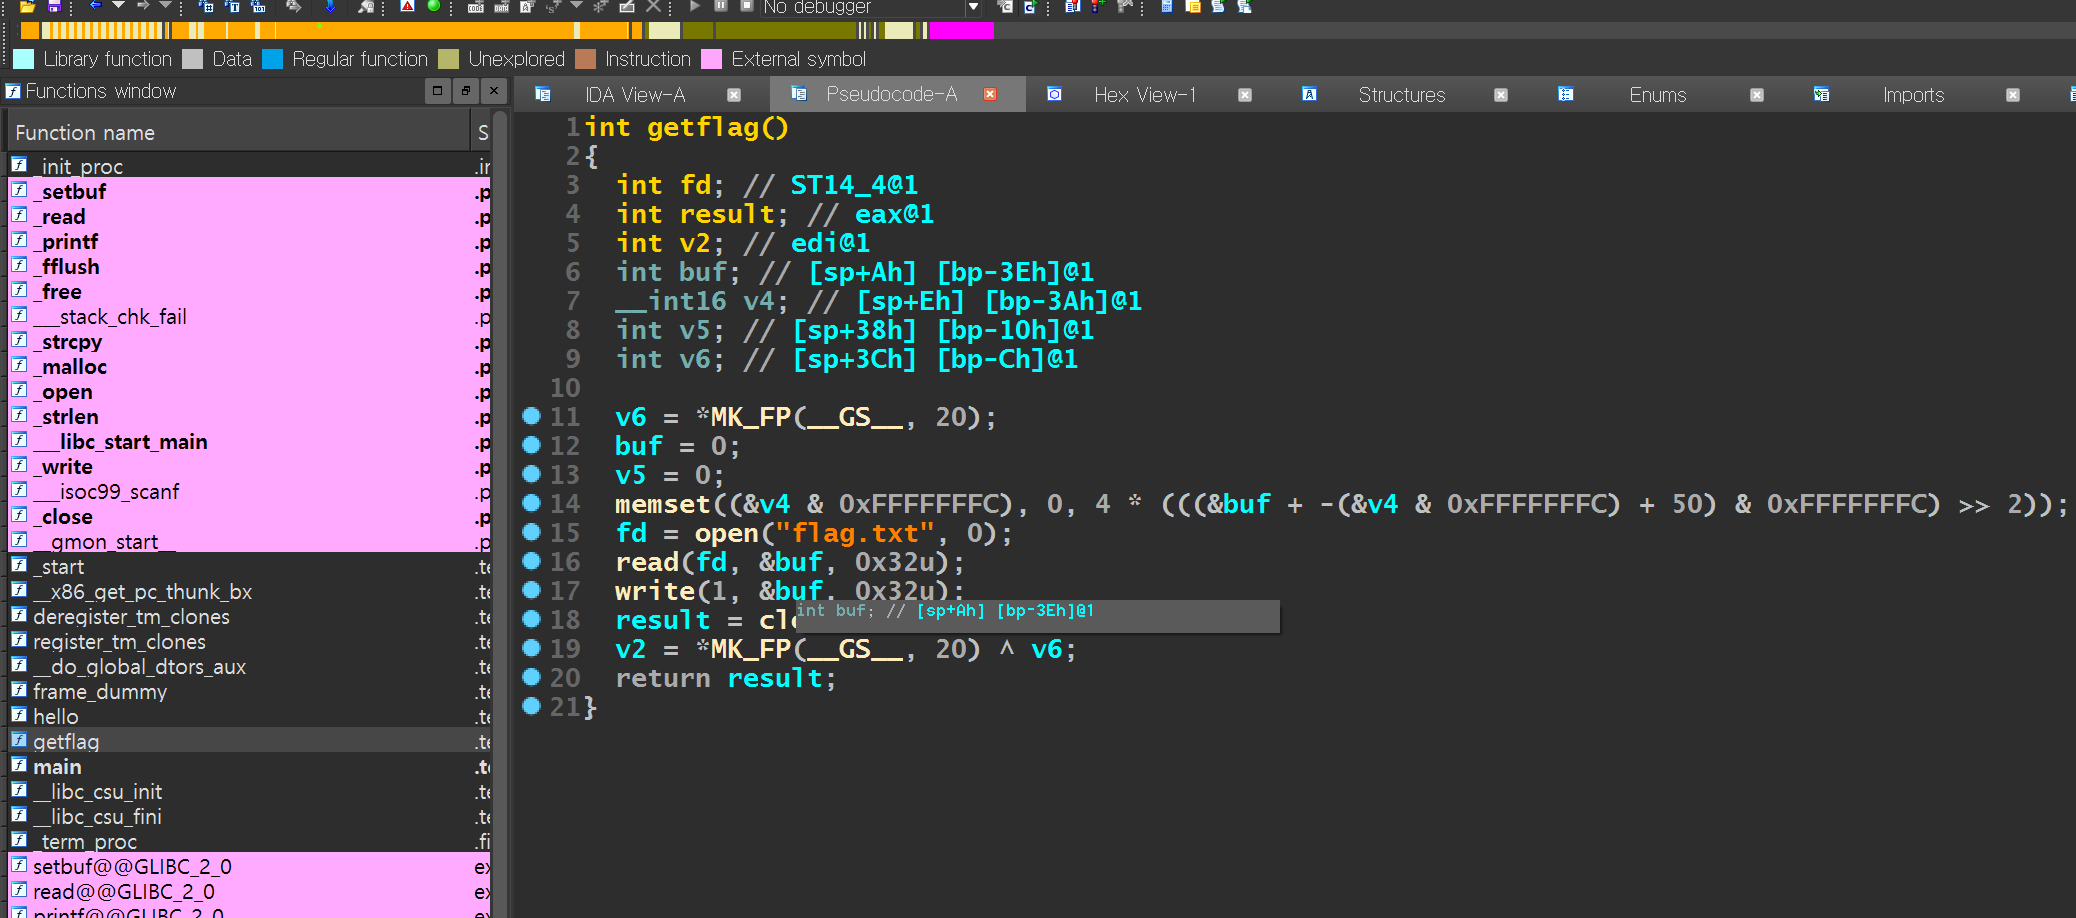Click the red warning triangle icon

click(x=407, y=6)
